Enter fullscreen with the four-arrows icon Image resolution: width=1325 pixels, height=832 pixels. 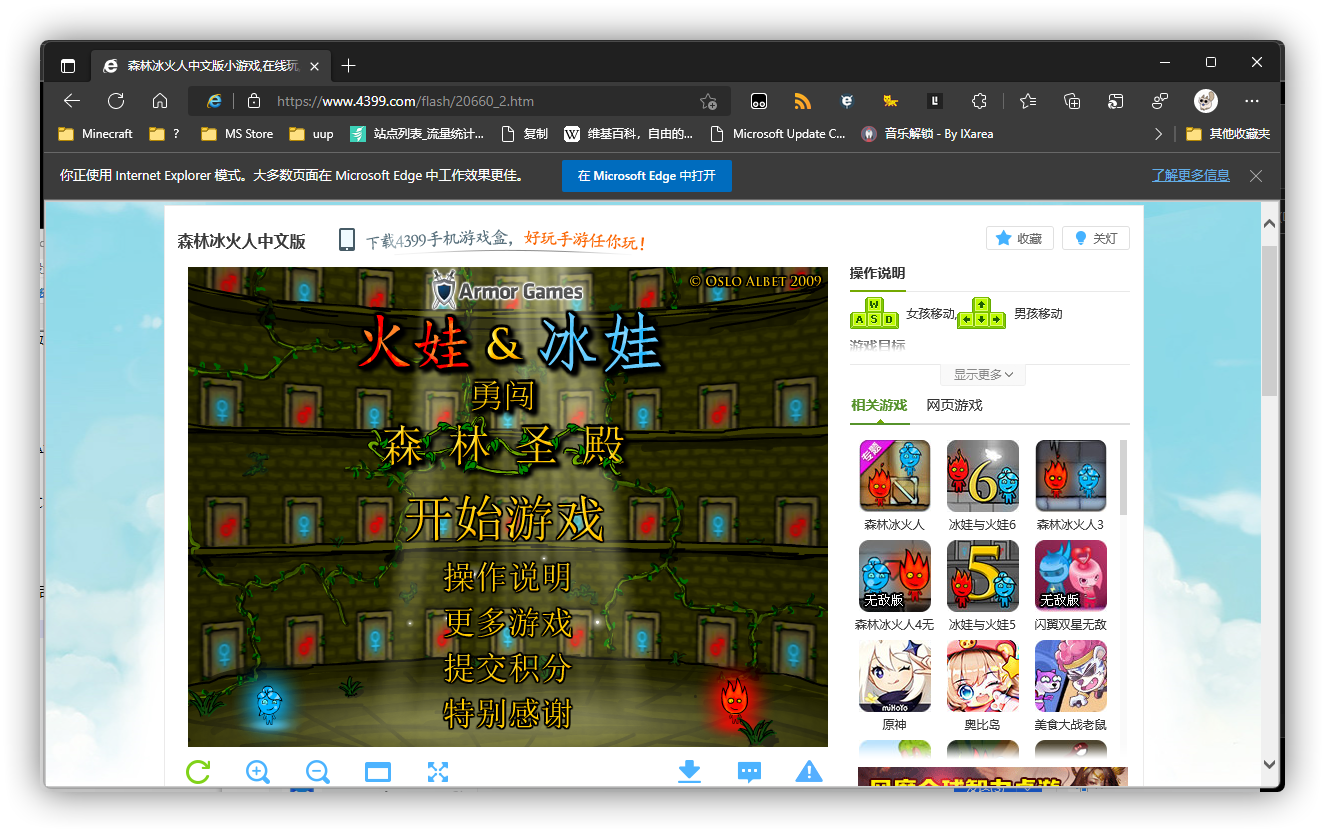coord(438,771)
